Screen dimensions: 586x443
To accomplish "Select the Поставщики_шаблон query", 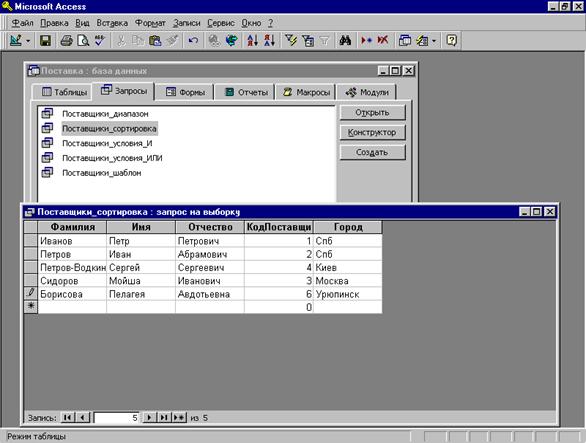I will point(102,173).
